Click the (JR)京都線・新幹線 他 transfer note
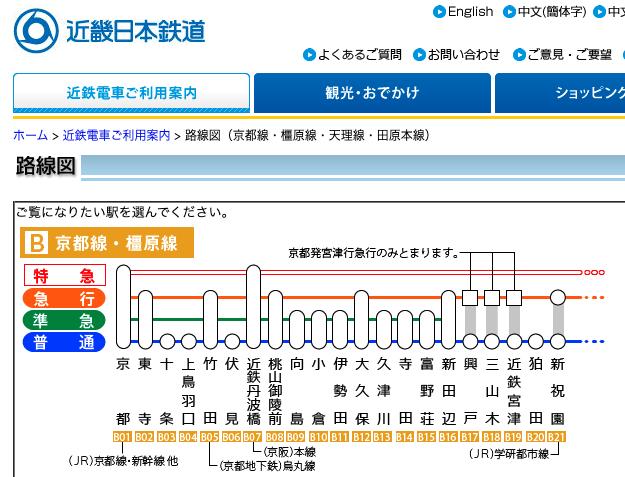625x477 pixels. point(123,461)
